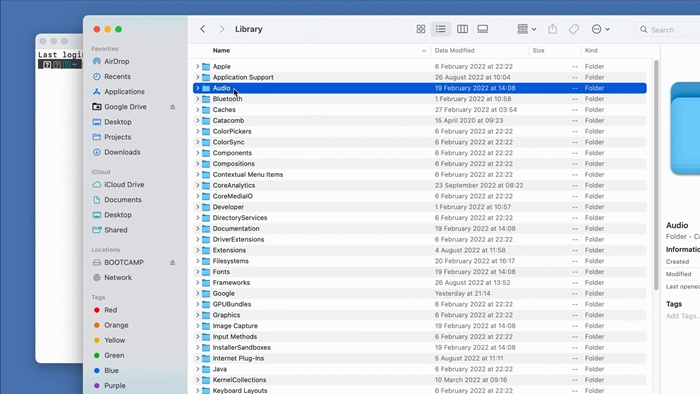
Task: Eject Google Drive
Action: tap(172, 107)
